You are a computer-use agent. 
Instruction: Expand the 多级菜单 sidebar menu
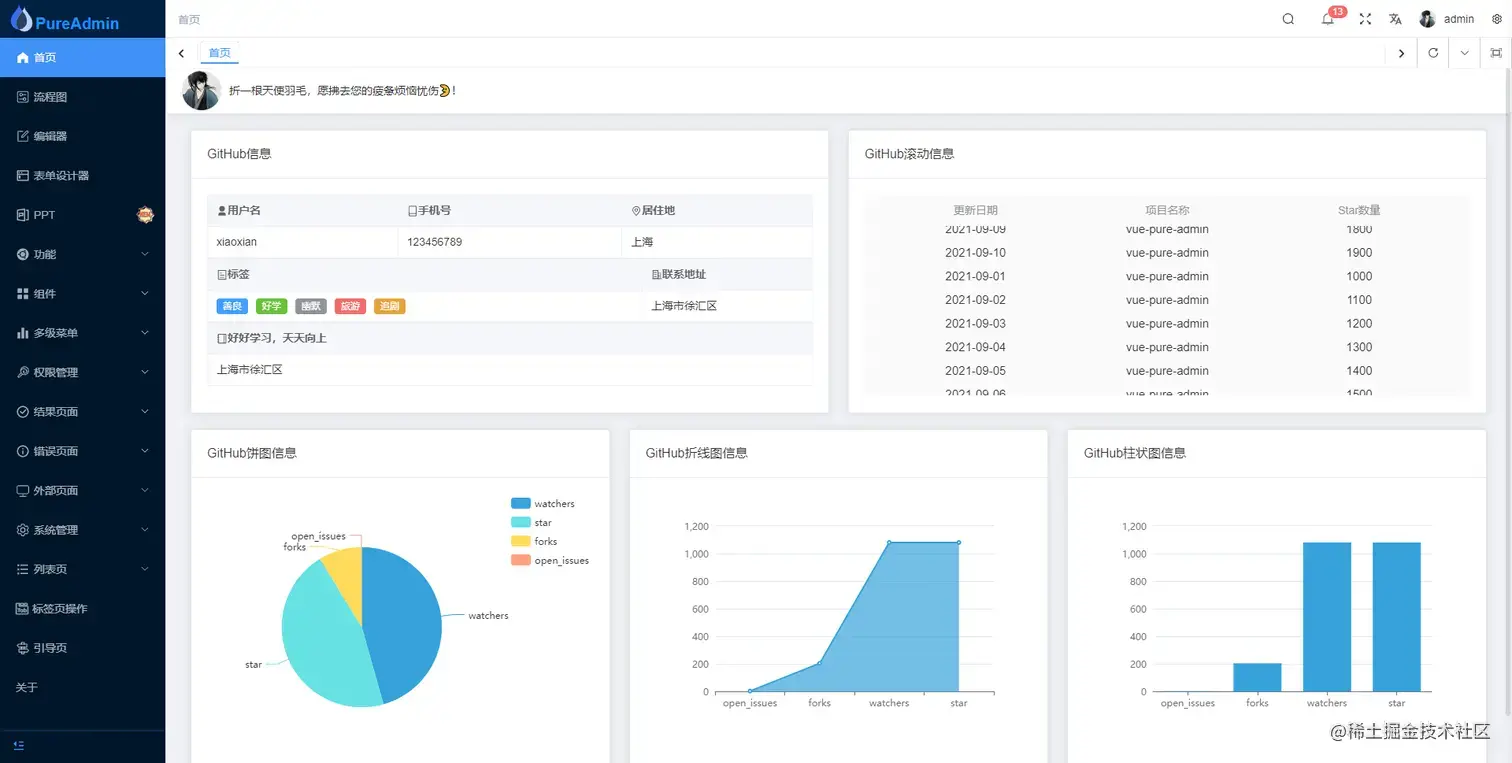click(82, 333)
